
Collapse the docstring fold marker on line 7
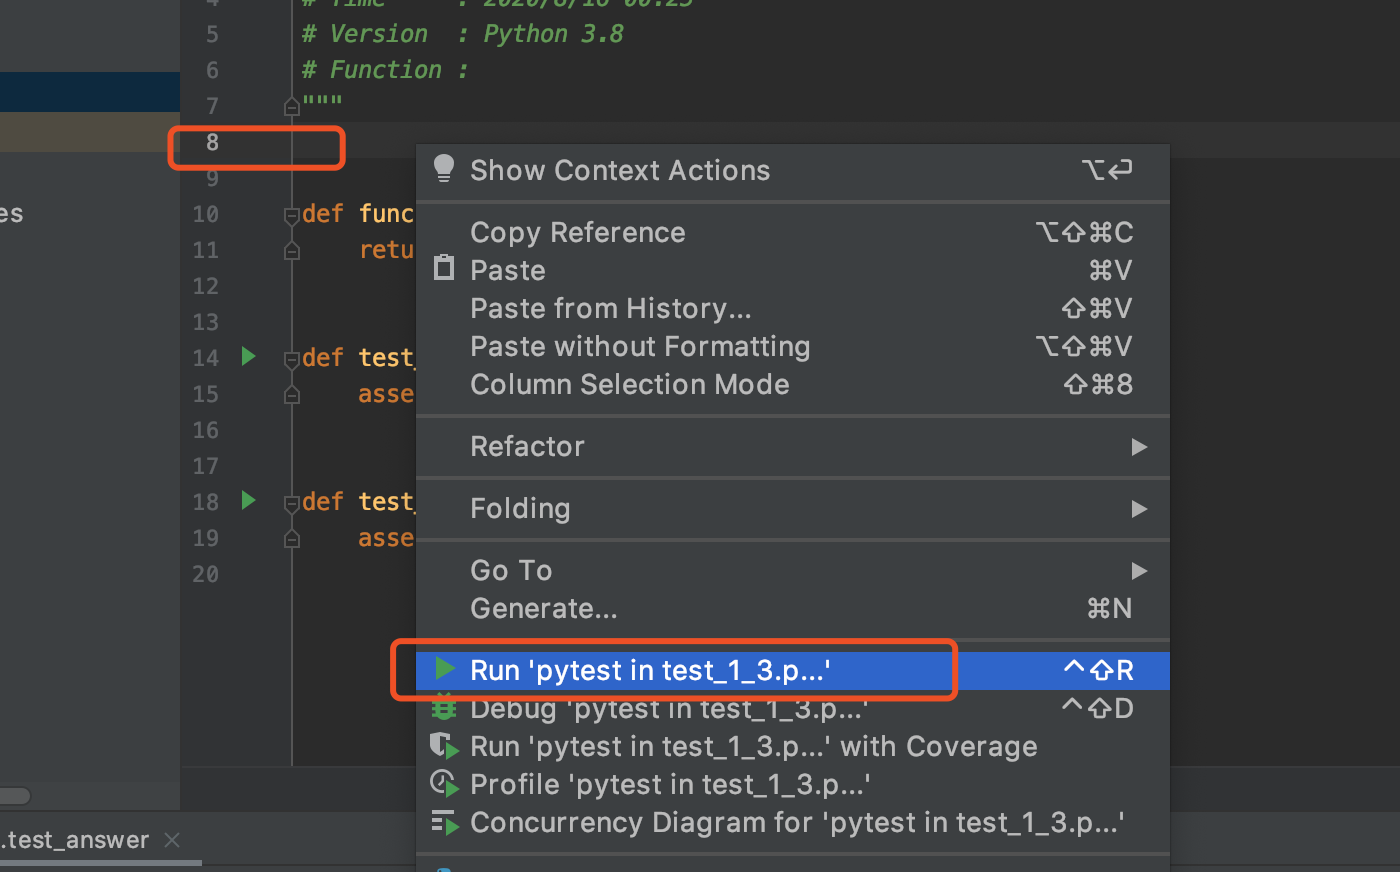point(292,107)
